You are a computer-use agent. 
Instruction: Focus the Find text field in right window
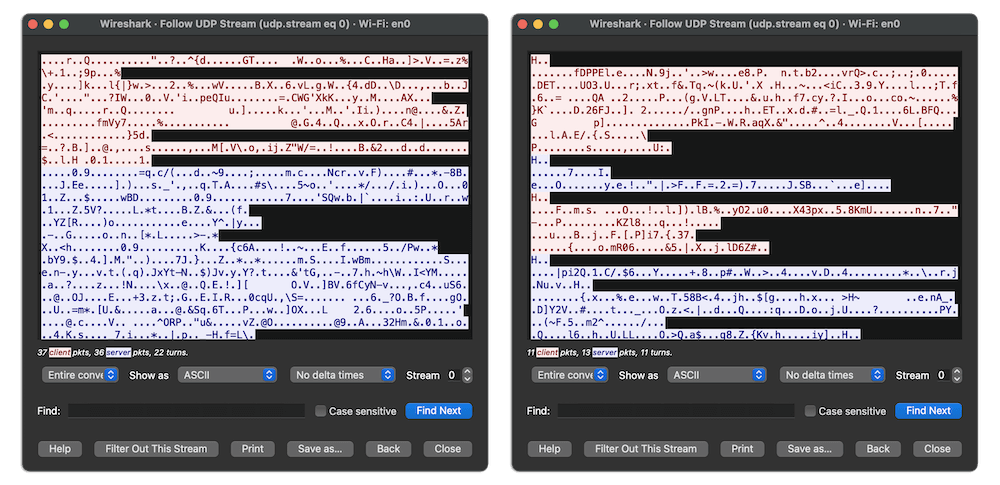pyautogui.click(x=676, y=411)
